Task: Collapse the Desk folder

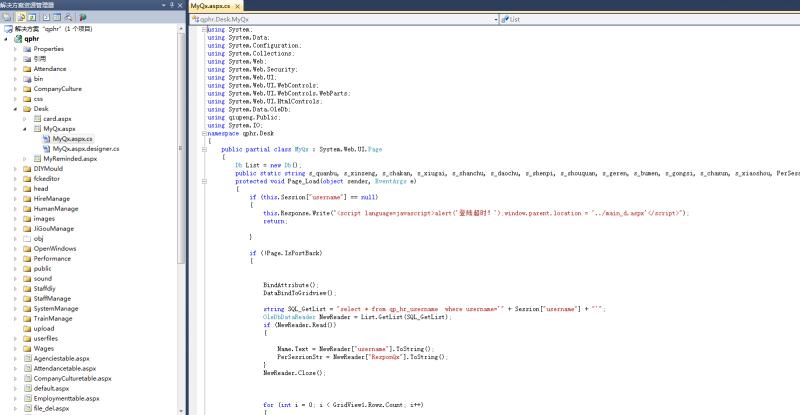Action: pos(15,109)
